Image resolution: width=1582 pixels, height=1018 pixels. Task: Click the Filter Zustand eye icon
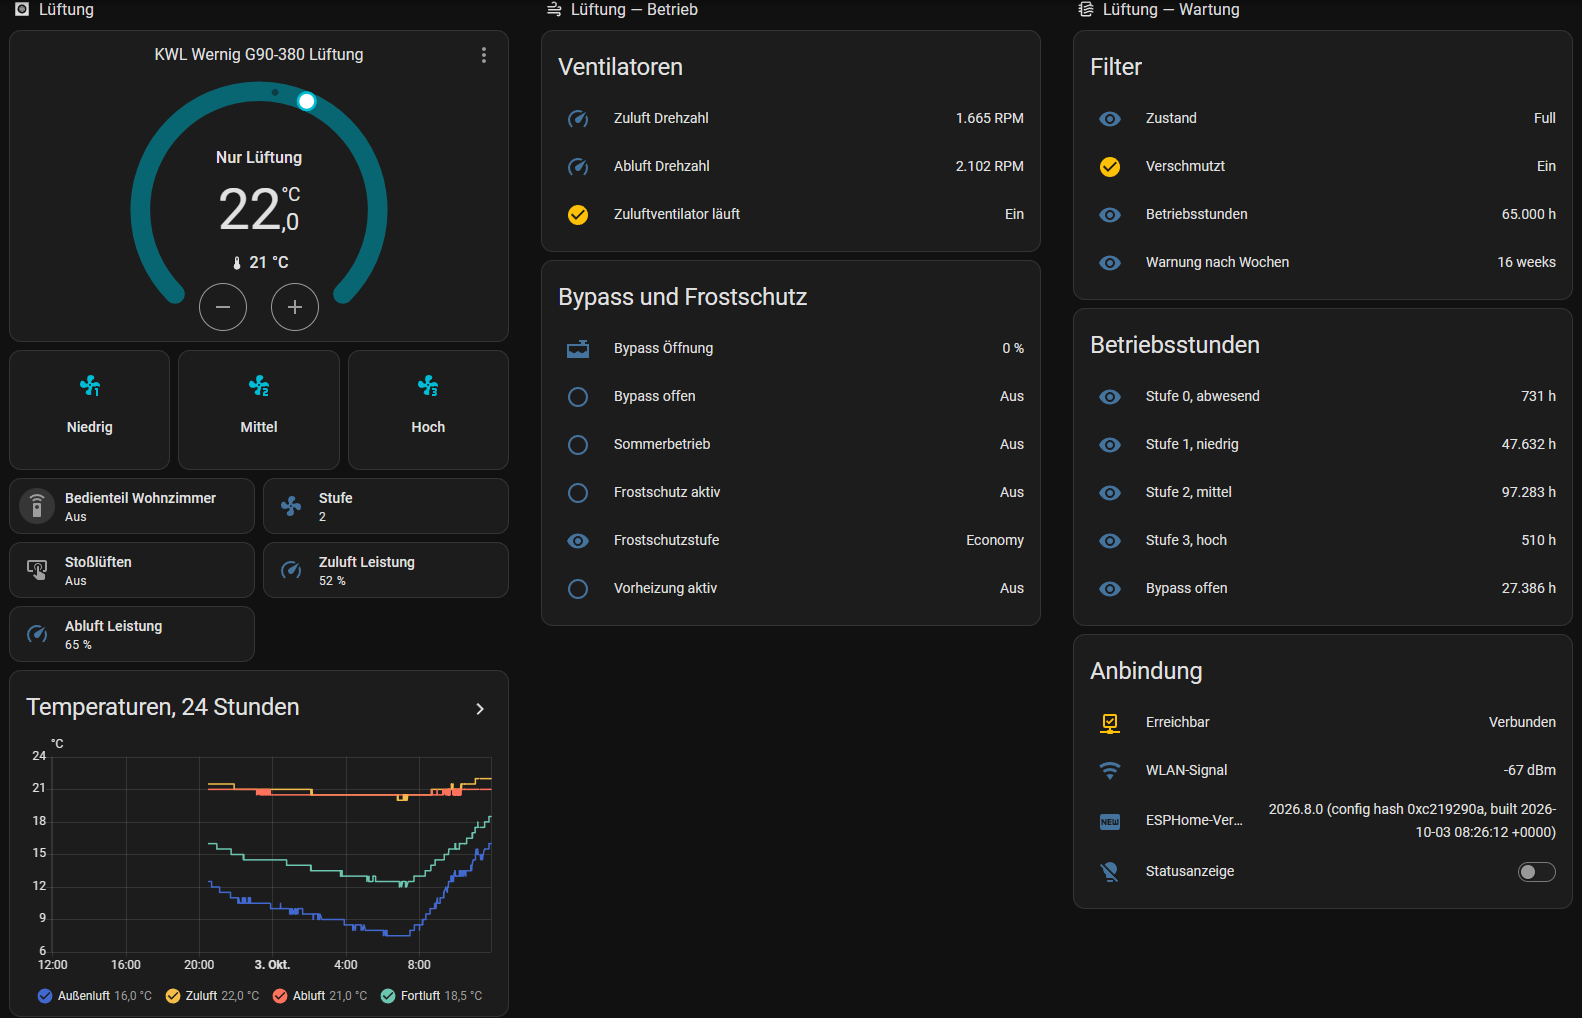point(1110,118)
